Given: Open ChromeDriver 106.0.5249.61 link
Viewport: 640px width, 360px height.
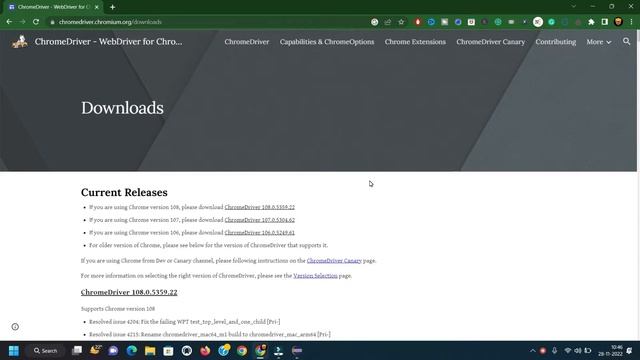Looking at the screenshot, I should click(x=260, y=233).
